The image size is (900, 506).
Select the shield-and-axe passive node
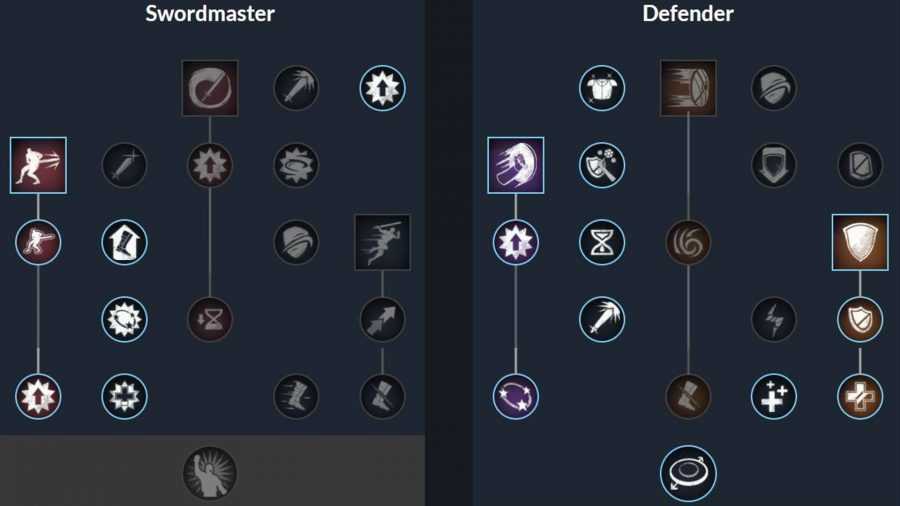point(602,165)
